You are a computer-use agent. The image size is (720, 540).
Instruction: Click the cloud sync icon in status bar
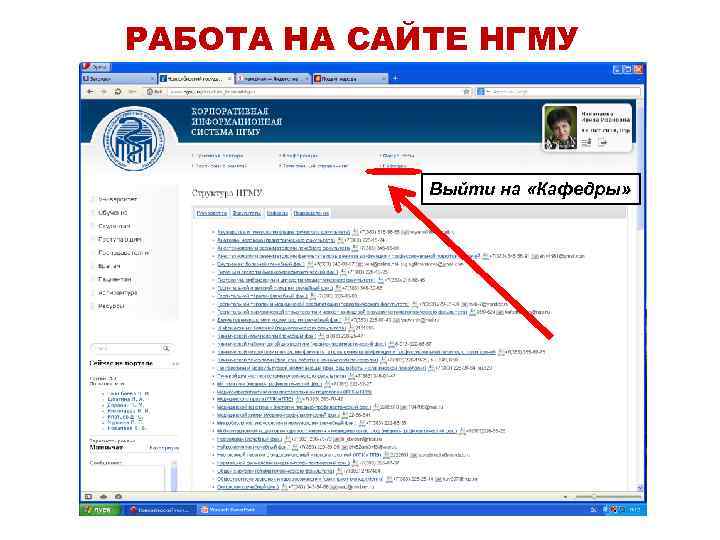pyautogui.click(x=104, y=496)
